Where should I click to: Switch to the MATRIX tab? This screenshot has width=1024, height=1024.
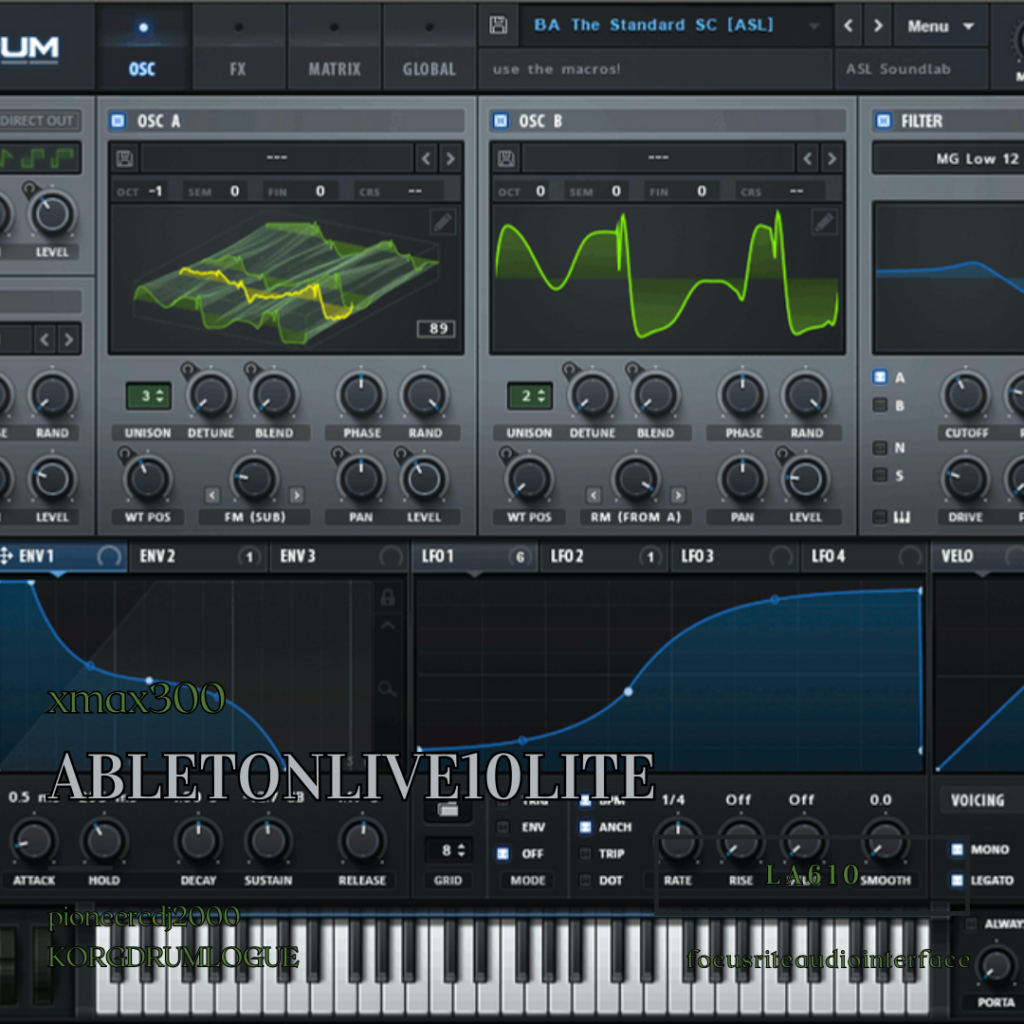[x=334, y=48]
